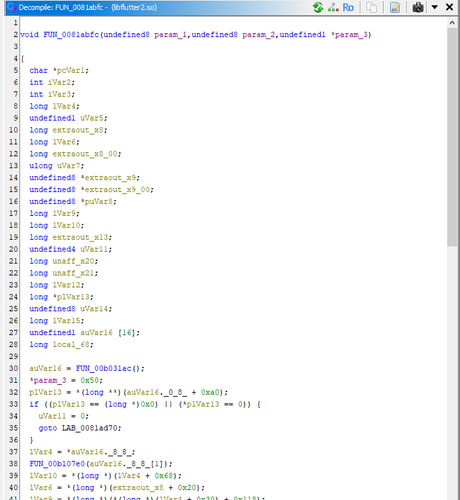The height and width of the screenshot is (500, 460).
Task: Click the notepad pencil edit icon
Action: (x=395, y=7)
